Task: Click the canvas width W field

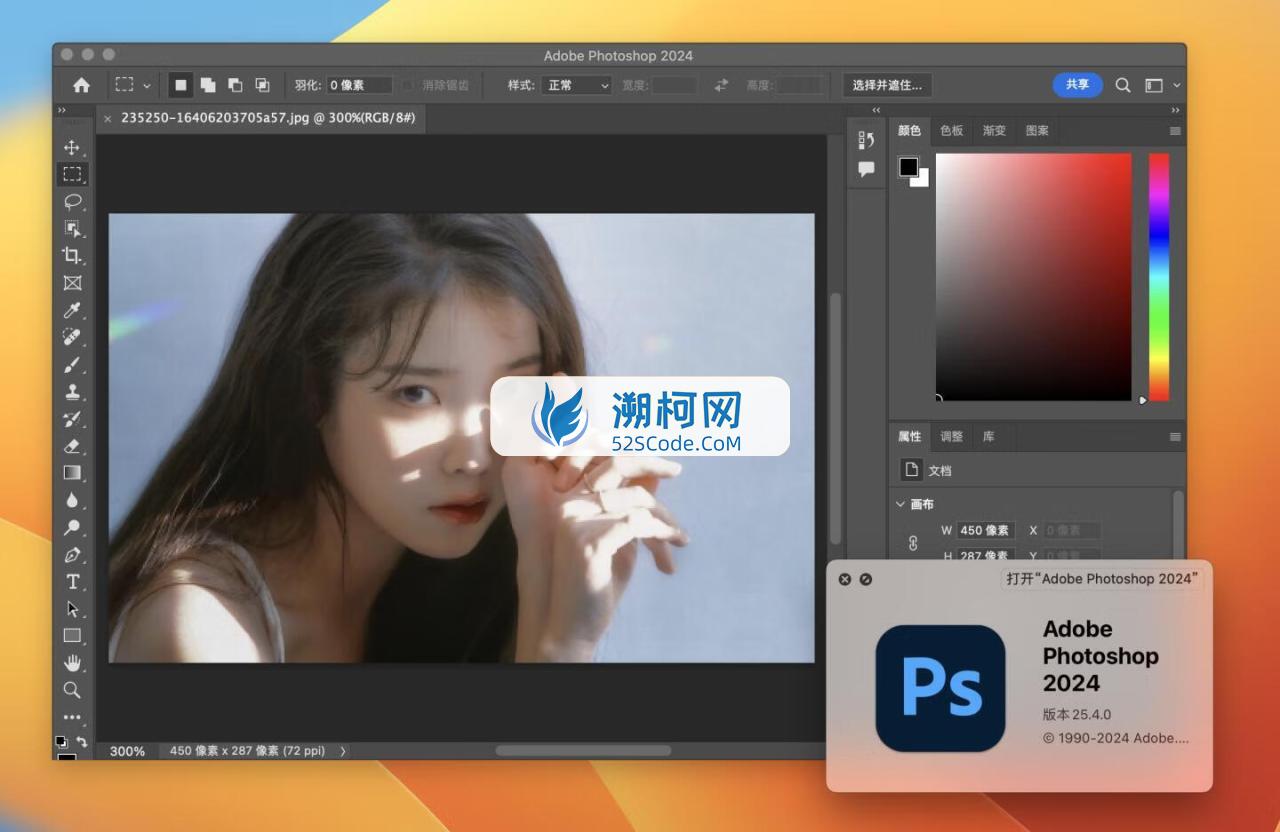Action: pos(986,530)
